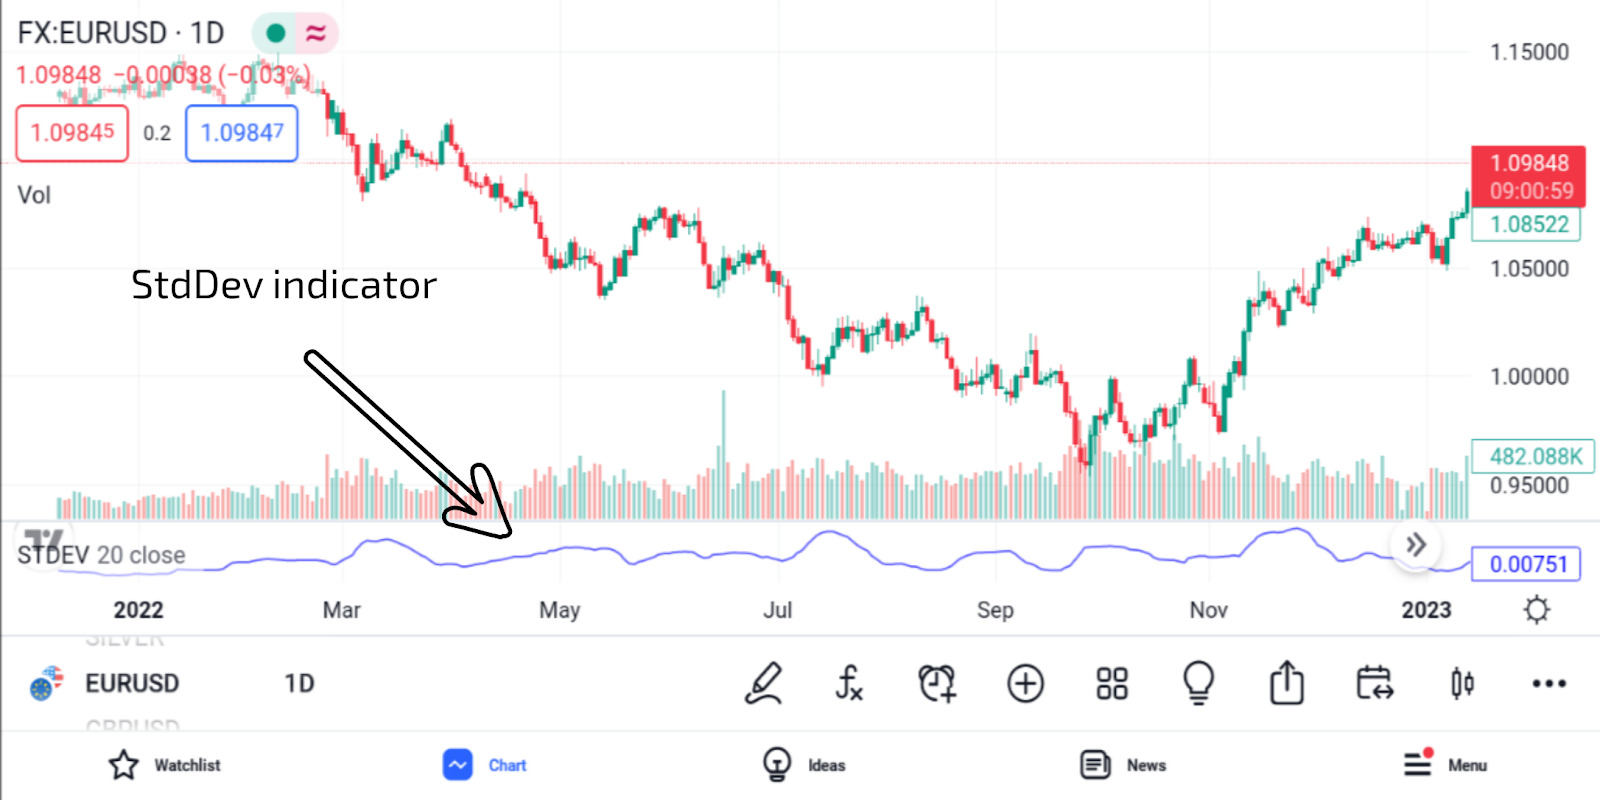Open the 1D timeframe selector
The width and height of the screenshot is (1600, 800).
(299, 684)
